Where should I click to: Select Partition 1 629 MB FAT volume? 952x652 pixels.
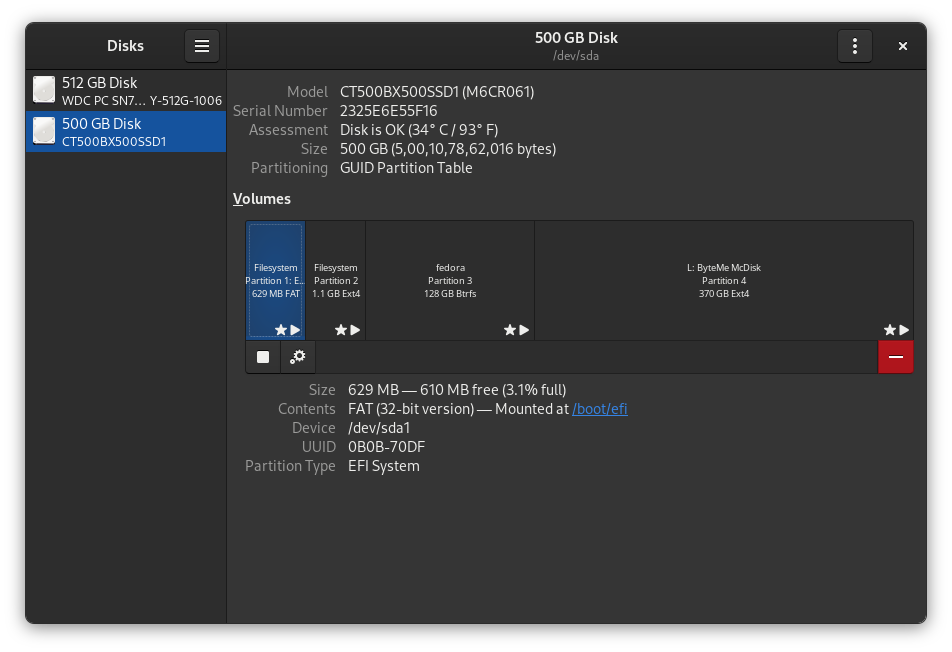coord(276,280)
